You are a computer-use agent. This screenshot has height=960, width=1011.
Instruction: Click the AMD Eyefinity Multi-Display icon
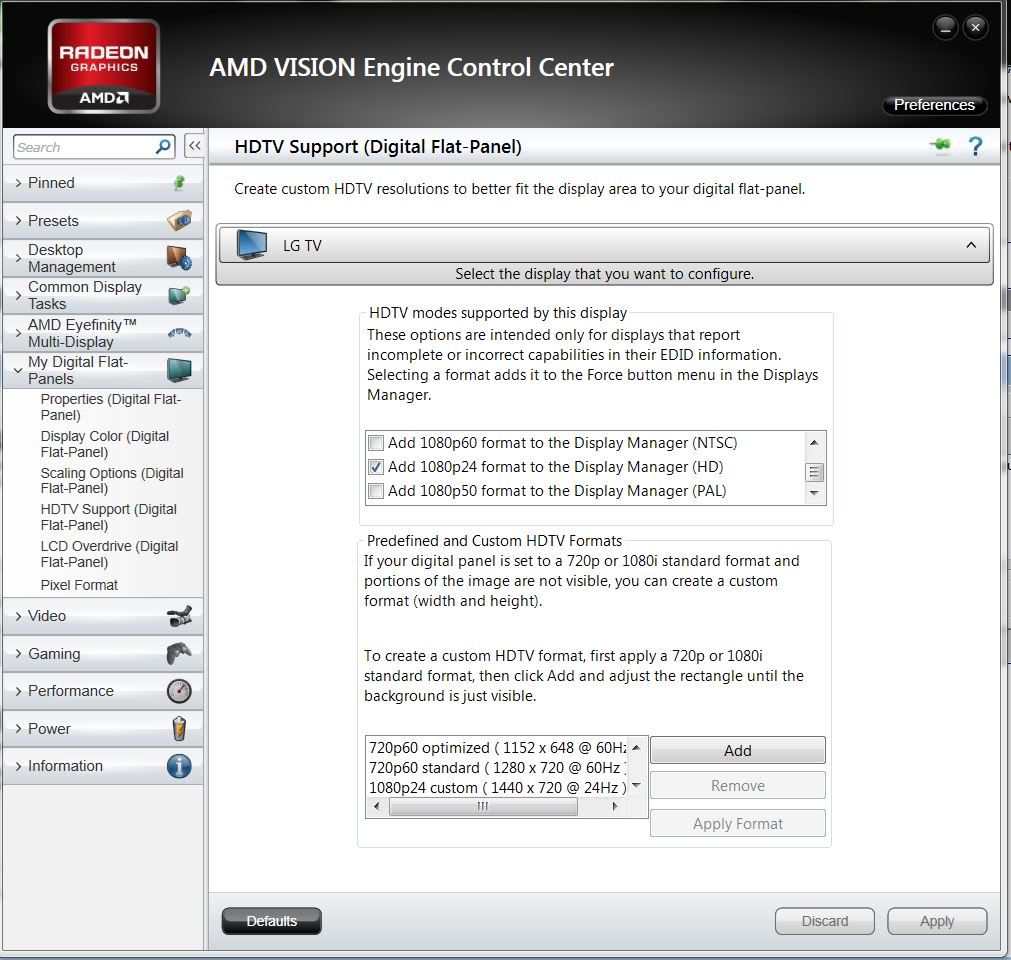[179, 333]
